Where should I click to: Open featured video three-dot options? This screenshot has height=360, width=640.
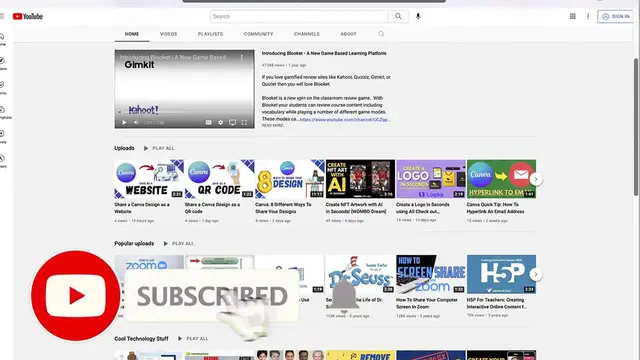(242, 58)
